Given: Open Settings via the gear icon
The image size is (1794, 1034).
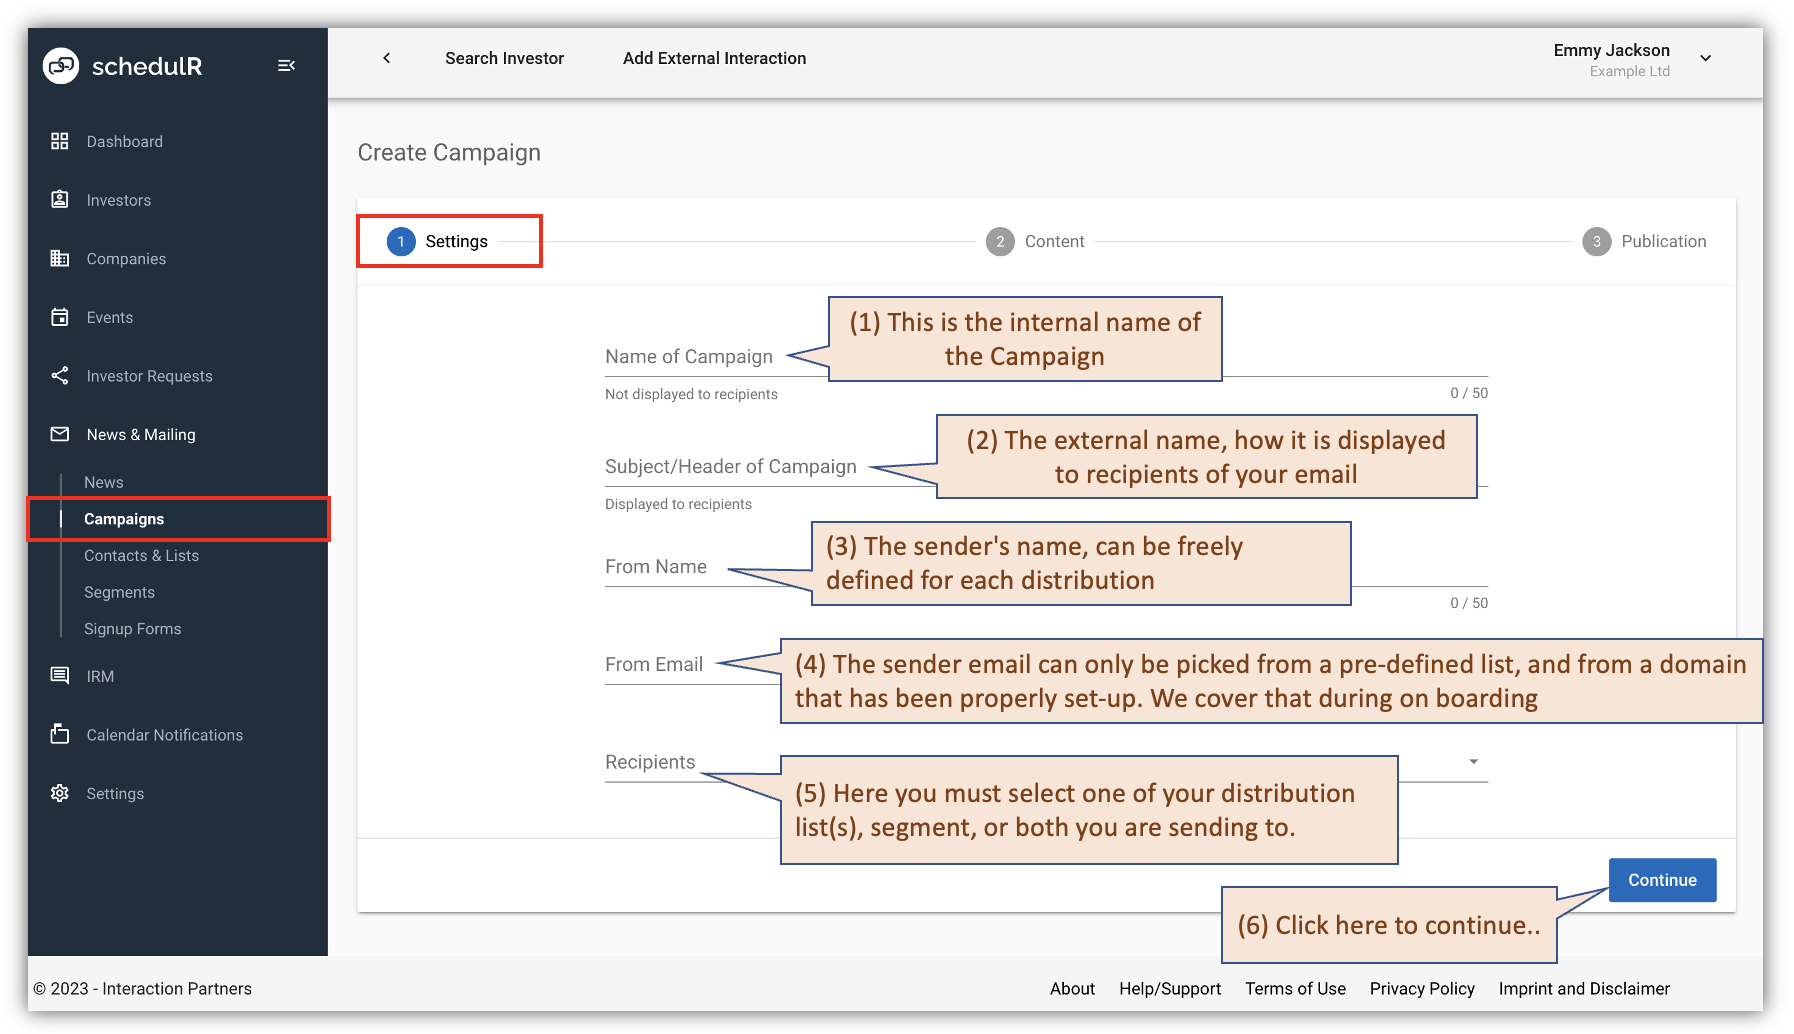Looking at the screenshot, I should [61, 793].
